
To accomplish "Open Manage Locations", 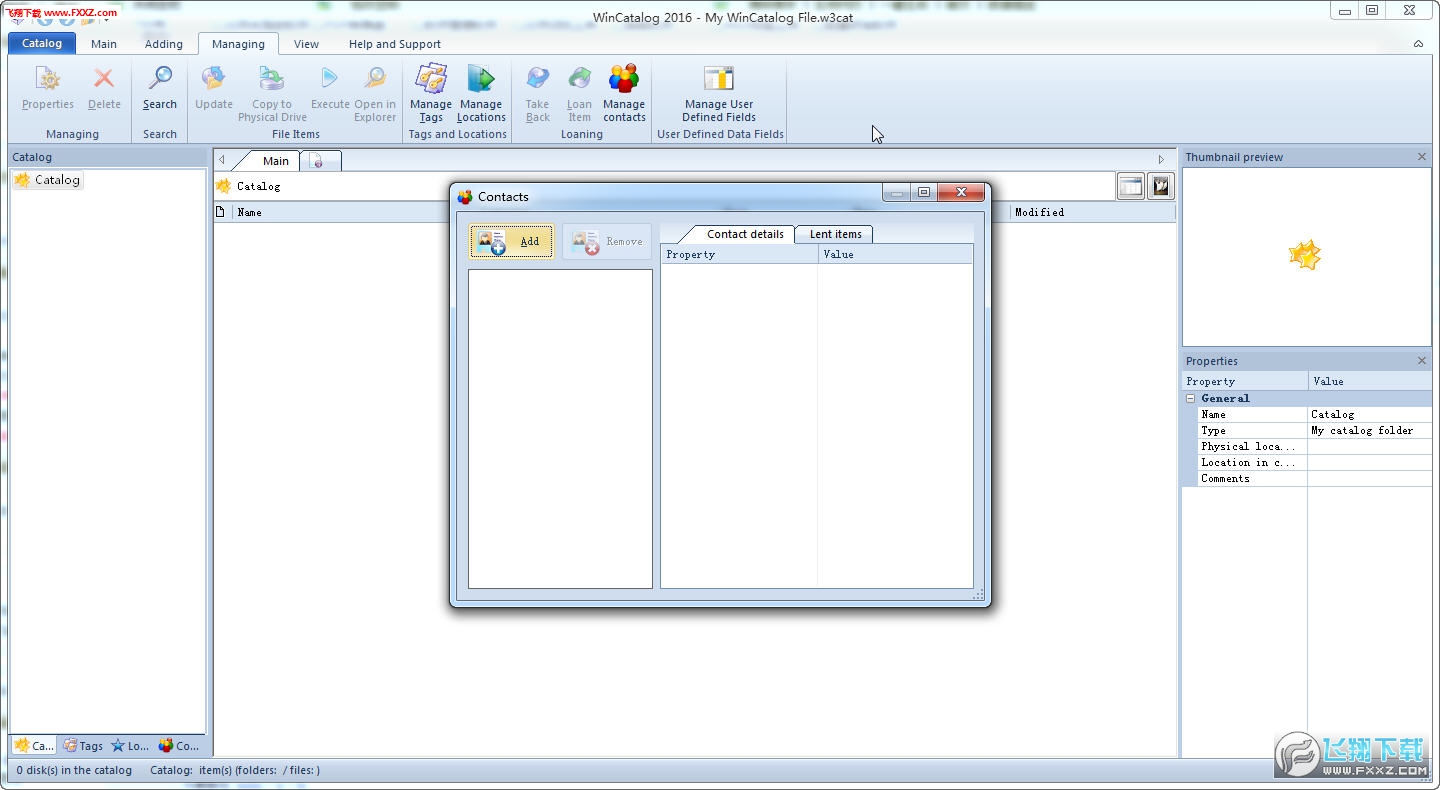I will tap(481, 94).
